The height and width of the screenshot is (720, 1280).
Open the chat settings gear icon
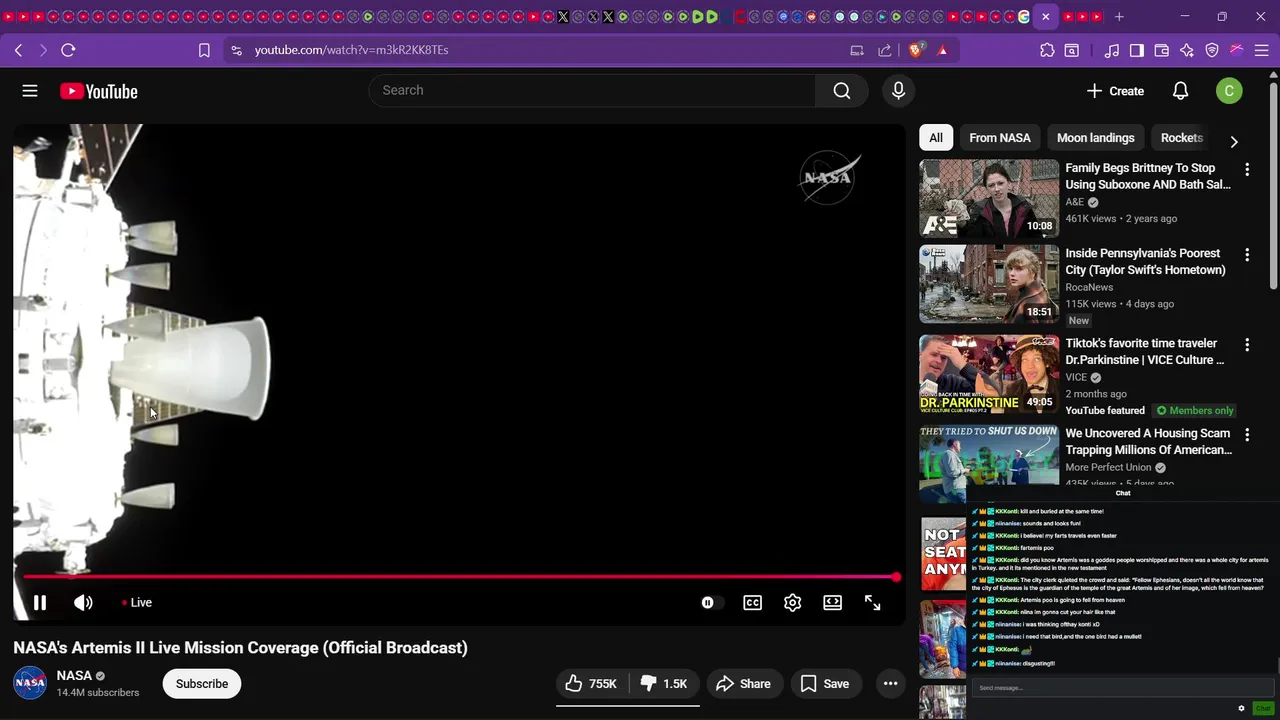coord(1241,708)
